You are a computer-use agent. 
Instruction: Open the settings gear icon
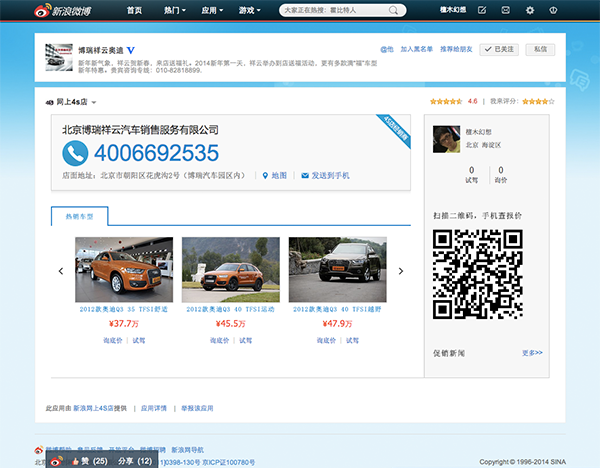tap(529, 11)
